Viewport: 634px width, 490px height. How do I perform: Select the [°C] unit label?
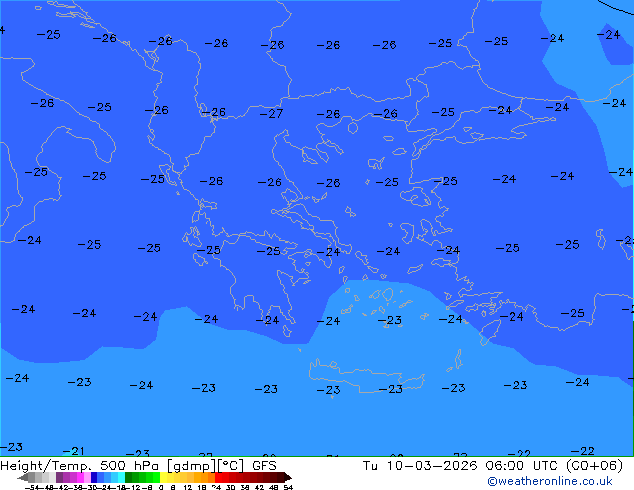click(x=231, y=466)
